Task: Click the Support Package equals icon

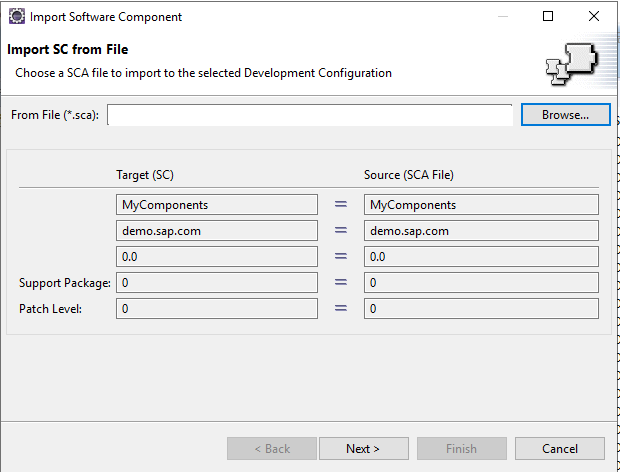Action: pyautogui.click(x=341, y=282)
